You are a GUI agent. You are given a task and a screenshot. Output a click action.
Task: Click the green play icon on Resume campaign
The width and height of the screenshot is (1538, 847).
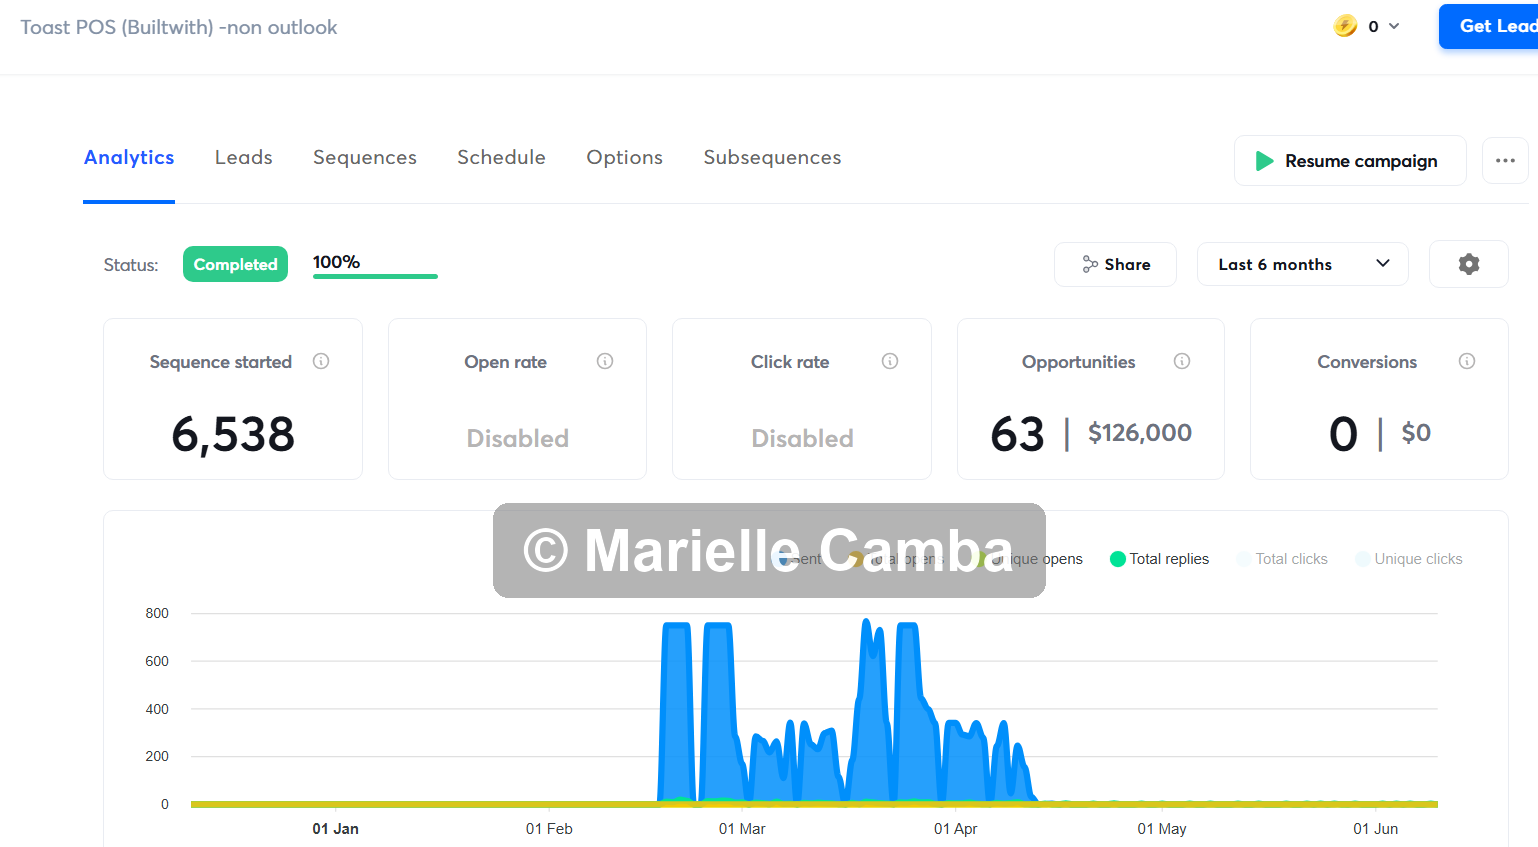pos(1264,161)
